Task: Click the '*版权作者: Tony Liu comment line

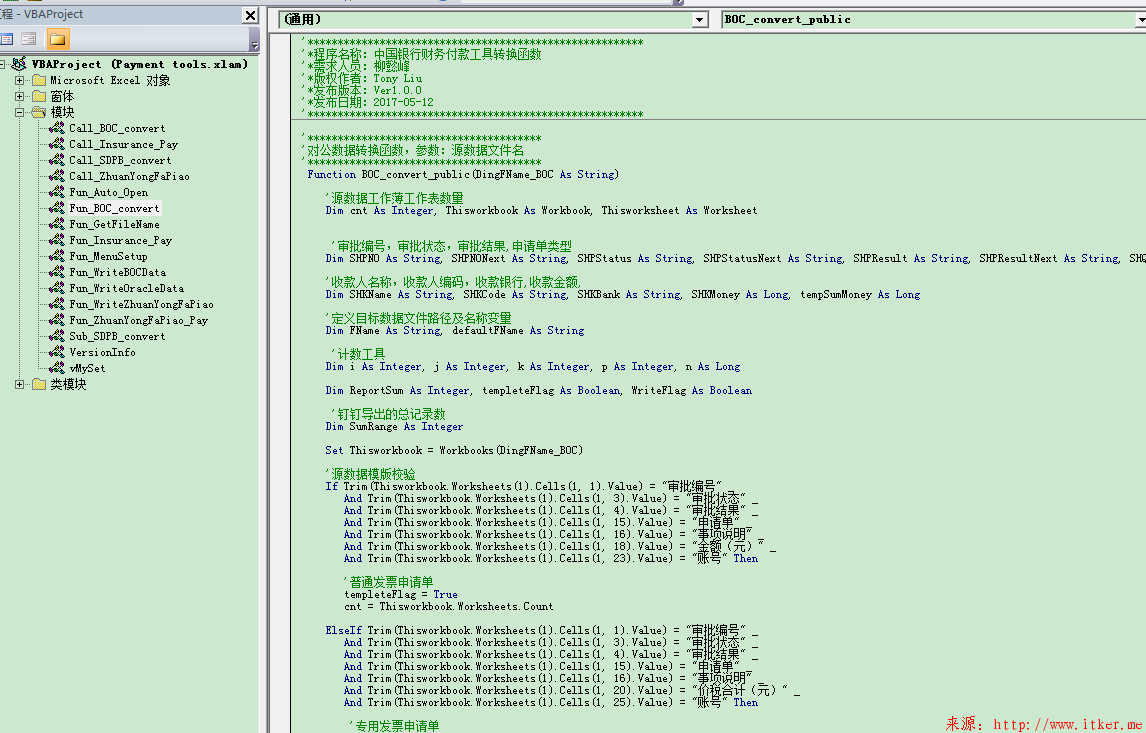Action: (x=362, y=78)
